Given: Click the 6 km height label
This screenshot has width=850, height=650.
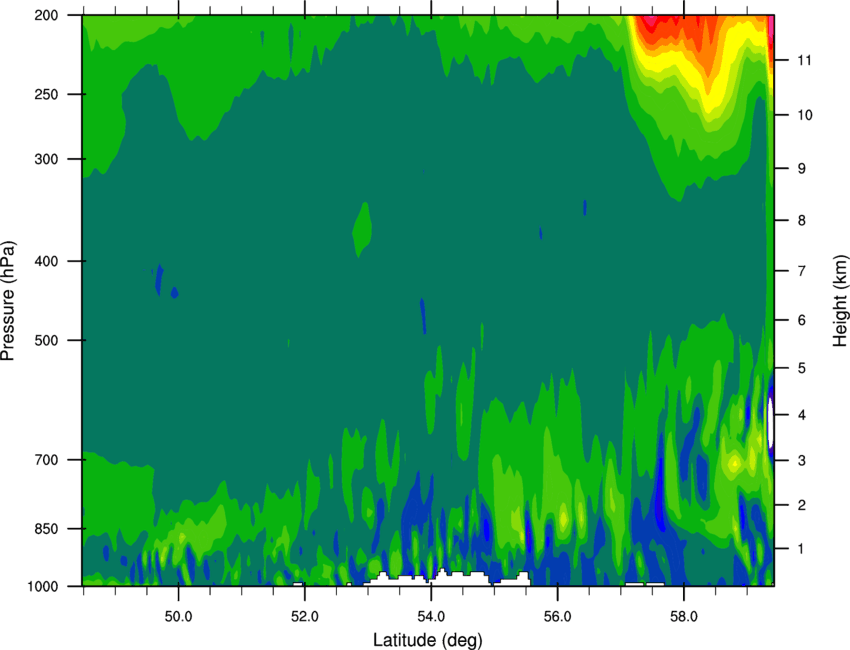Looking at the screenshot, I should (x=802, y=320).
